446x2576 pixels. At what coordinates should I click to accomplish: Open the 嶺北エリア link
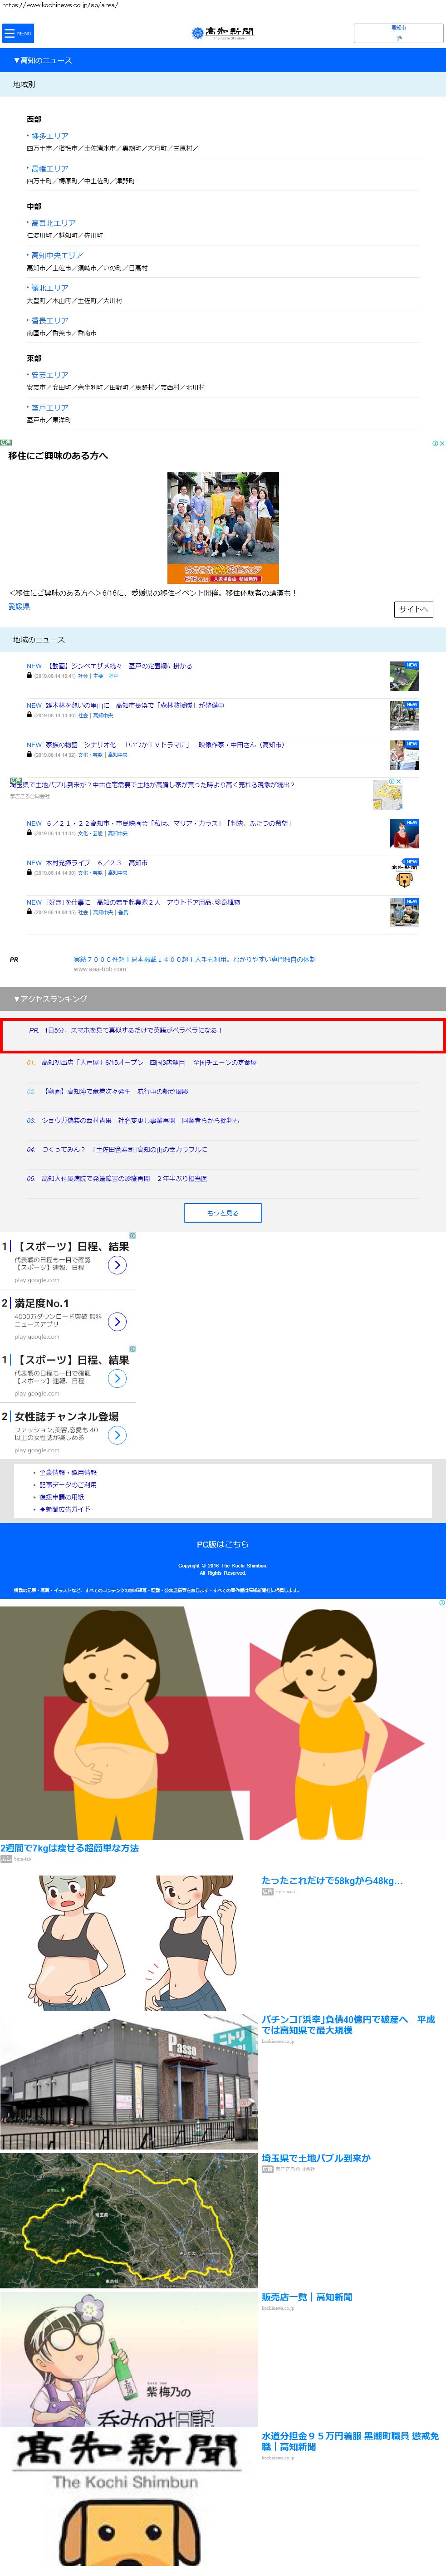click(49, 288)
